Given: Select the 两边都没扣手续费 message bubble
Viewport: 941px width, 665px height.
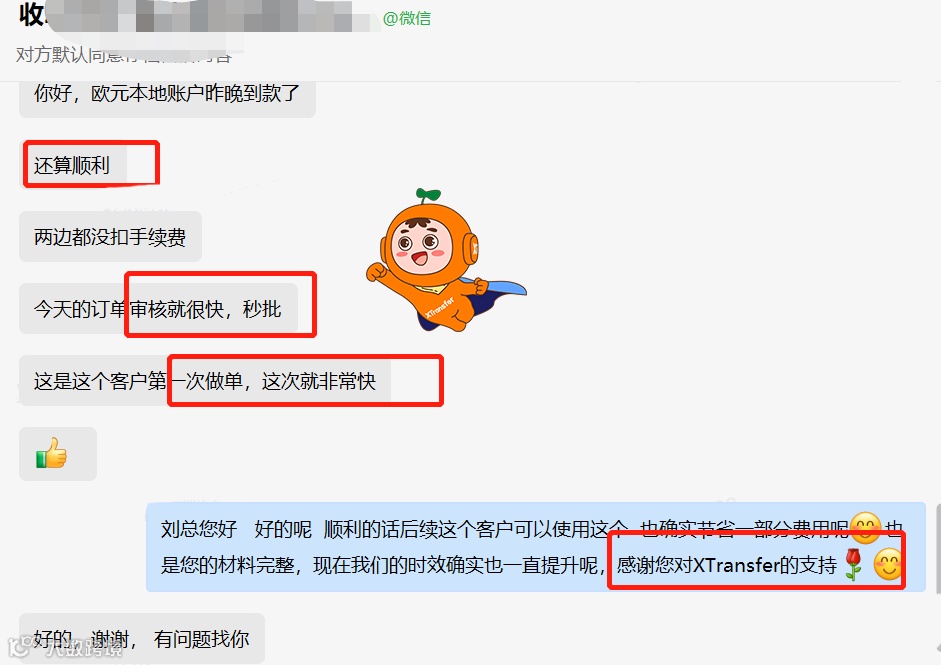Looking at the screenshot, I should (x=110, y=236).
